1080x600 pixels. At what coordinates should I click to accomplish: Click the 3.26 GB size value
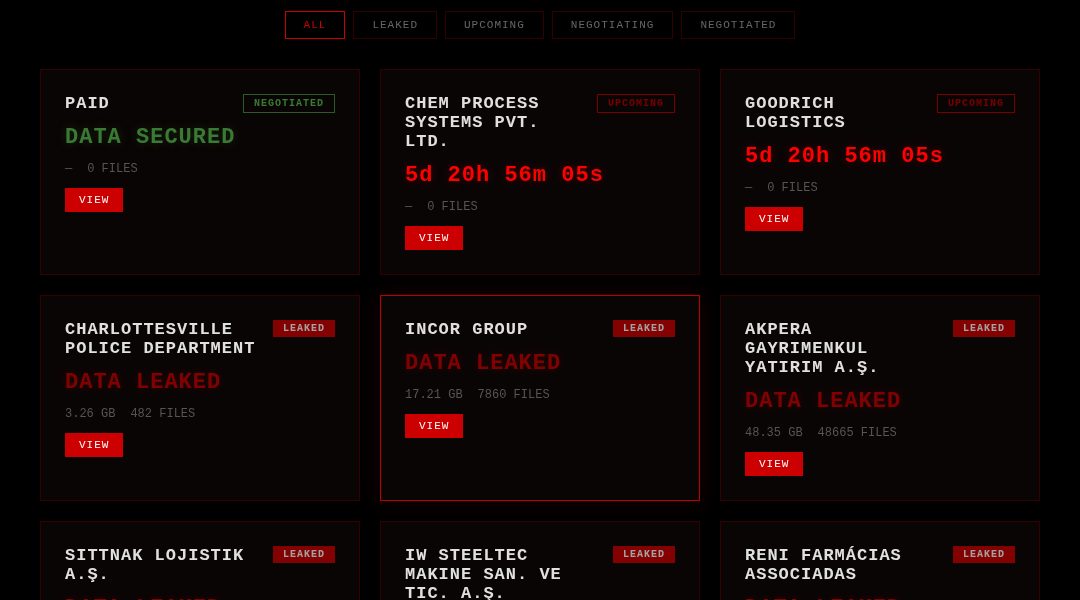click(90, 413)
